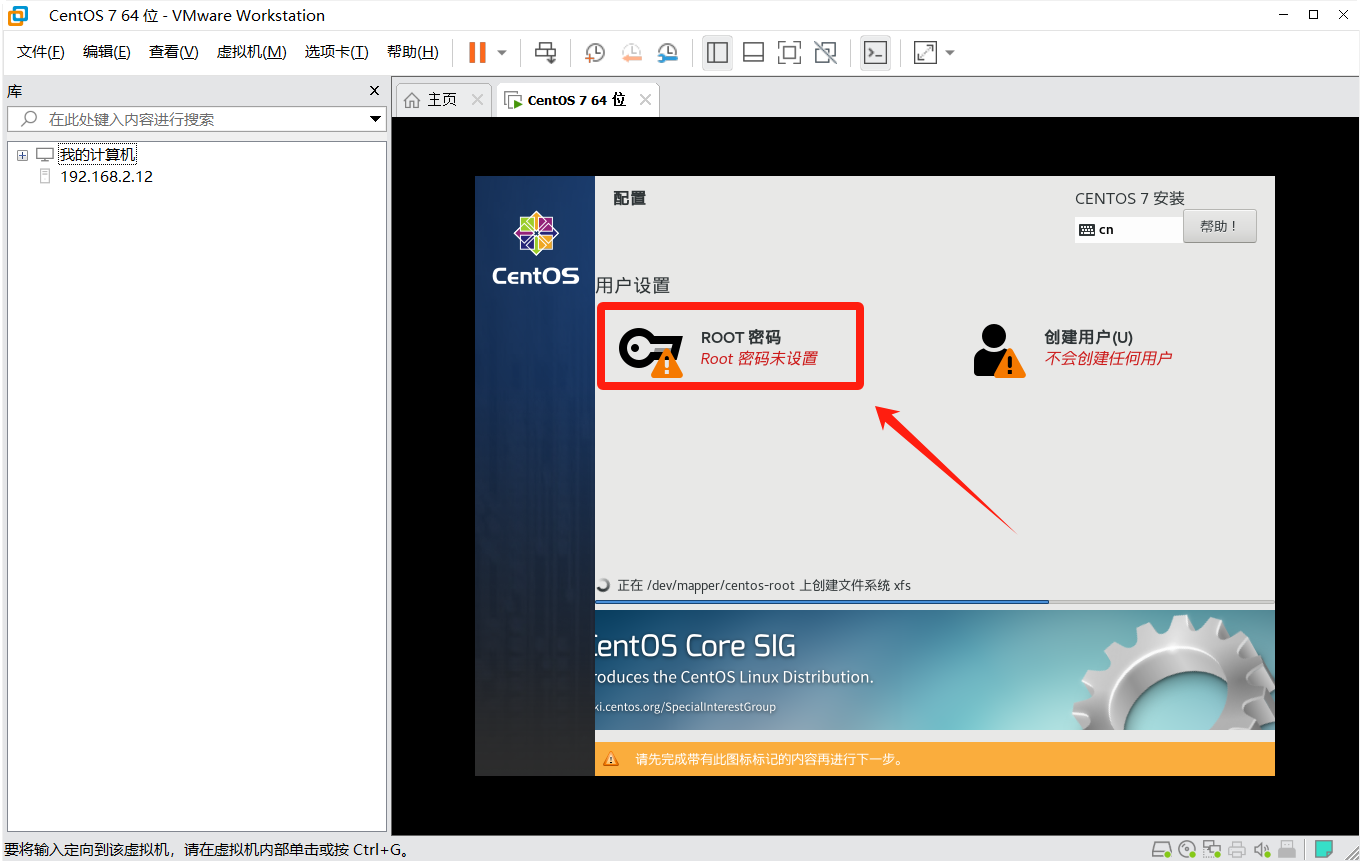Take a snapshot of this virtual machine
Screen dimensions: 1360x861
(x=595, y=52)
